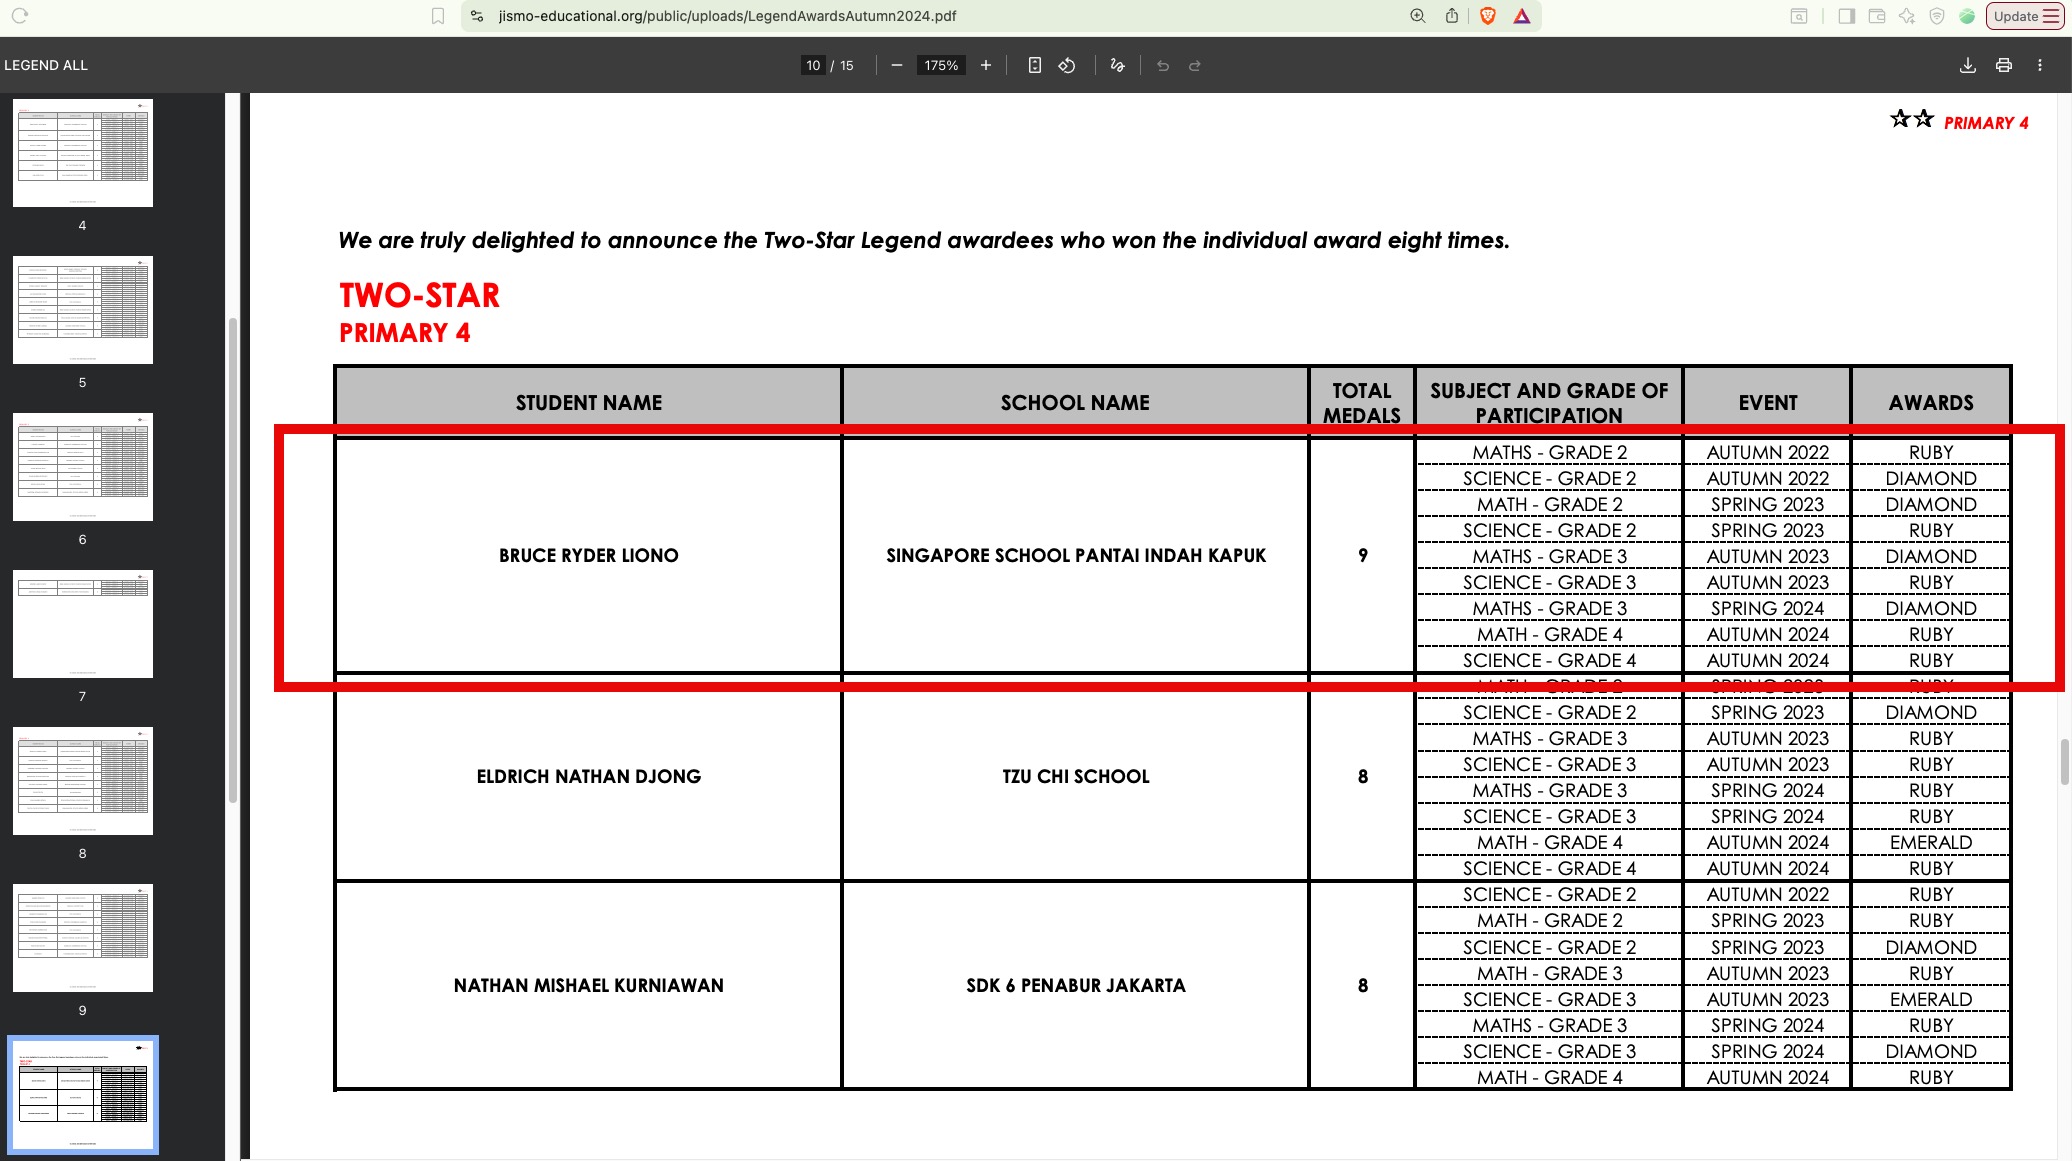Viewport: 2072px width, 1161px height.
Task: Zoom out with minus button
Action: click(x=897, y=65)
